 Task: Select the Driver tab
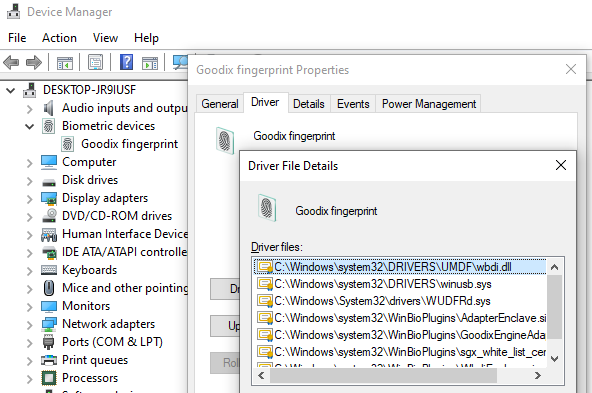click(x=265, y=102)
